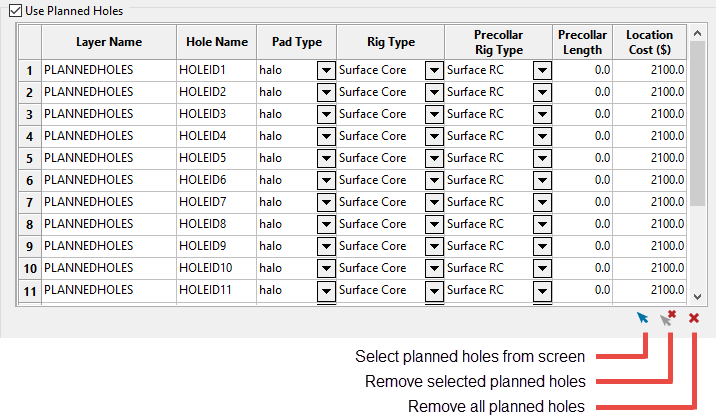Click the Location Cost ($) column header
Viewport: 716px width, 419px height.
(x=649, y=42)
